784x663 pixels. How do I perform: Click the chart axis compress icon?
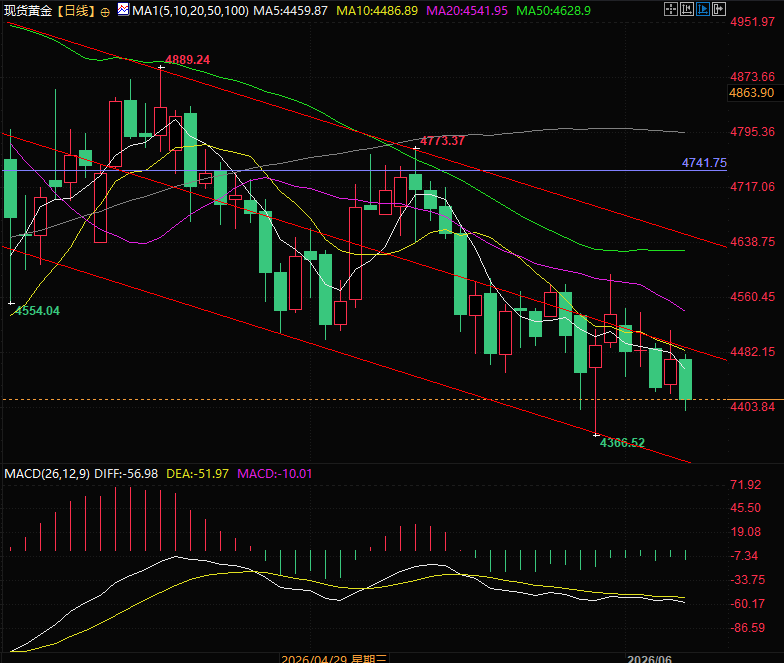(686, 9)
